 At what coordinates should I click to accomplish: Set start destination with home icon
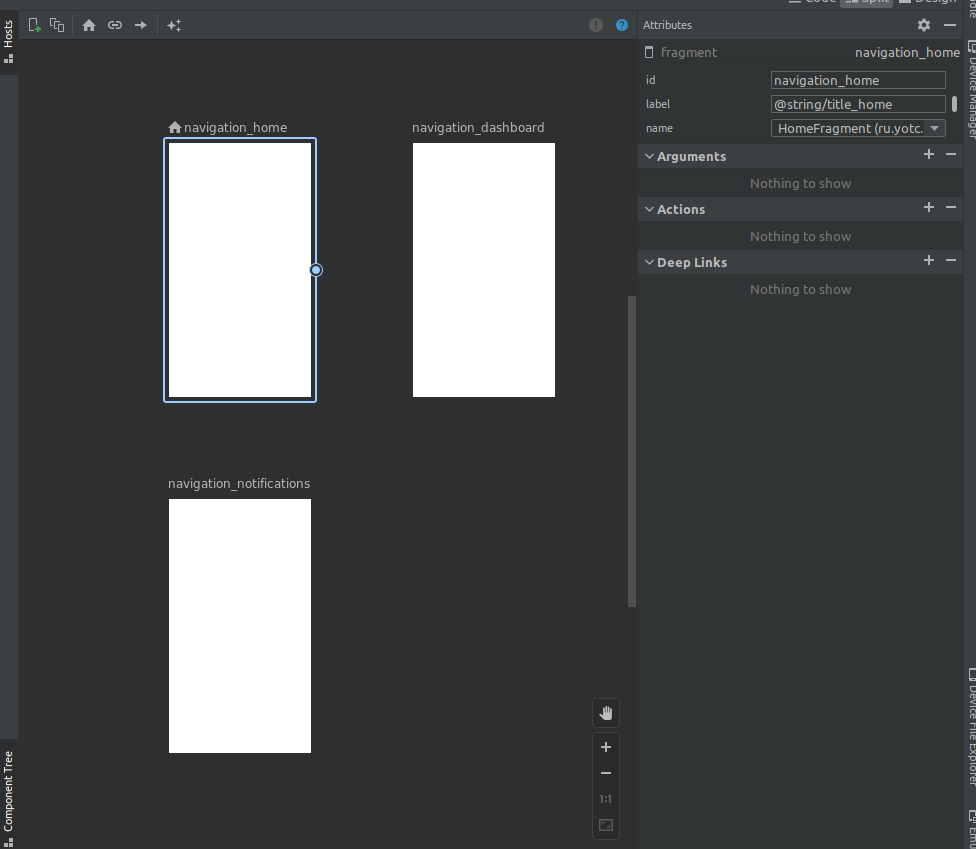pyautogui.click(x=89, y=25)
